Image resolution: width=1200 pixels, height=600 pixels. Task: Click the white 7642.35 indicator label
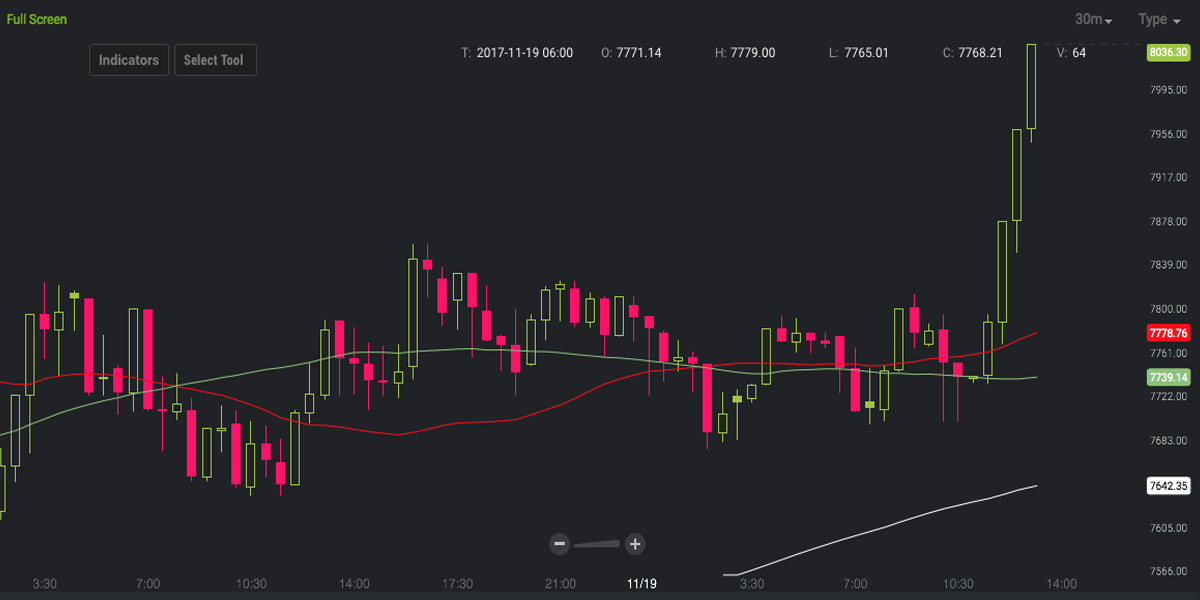click(1168, 486)
